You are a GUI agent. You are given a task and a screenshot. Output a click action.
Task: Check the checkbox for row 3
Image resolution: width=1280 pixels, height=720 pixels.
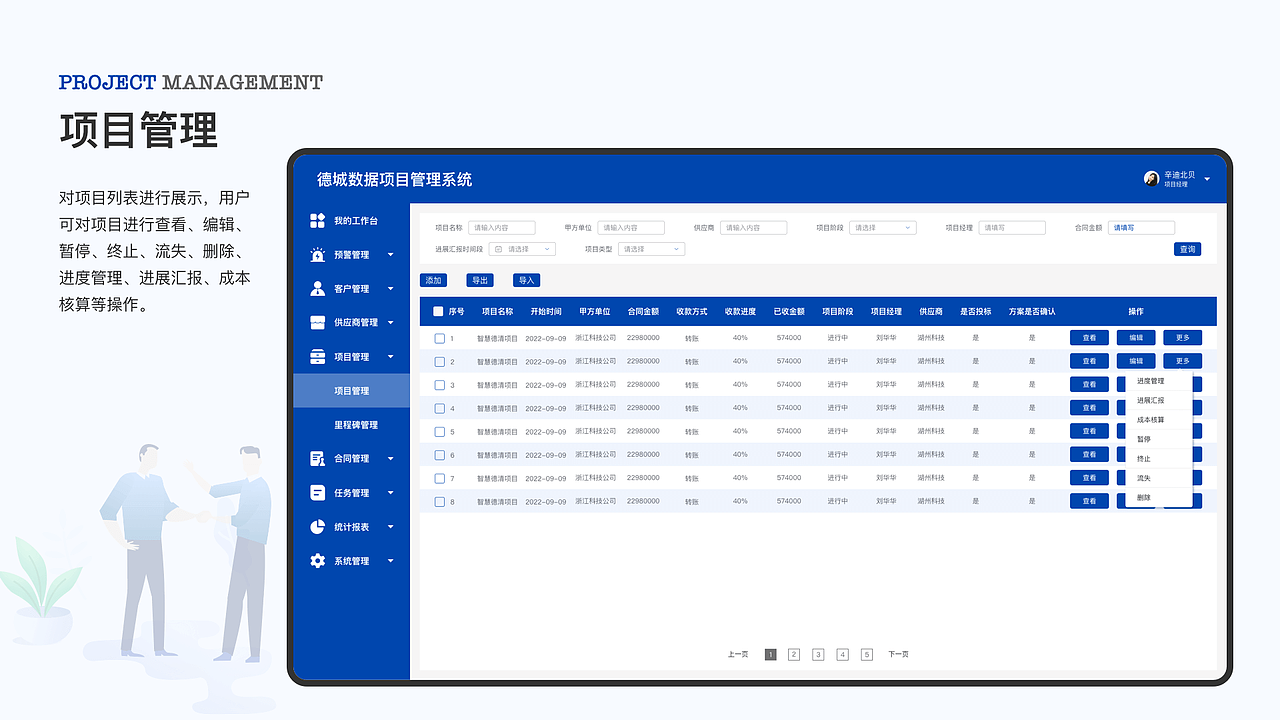[x=439, y=385]
